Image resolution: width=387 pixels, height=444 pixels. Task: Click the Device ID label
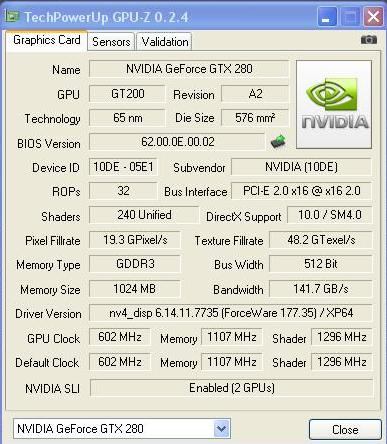point(56,168)
